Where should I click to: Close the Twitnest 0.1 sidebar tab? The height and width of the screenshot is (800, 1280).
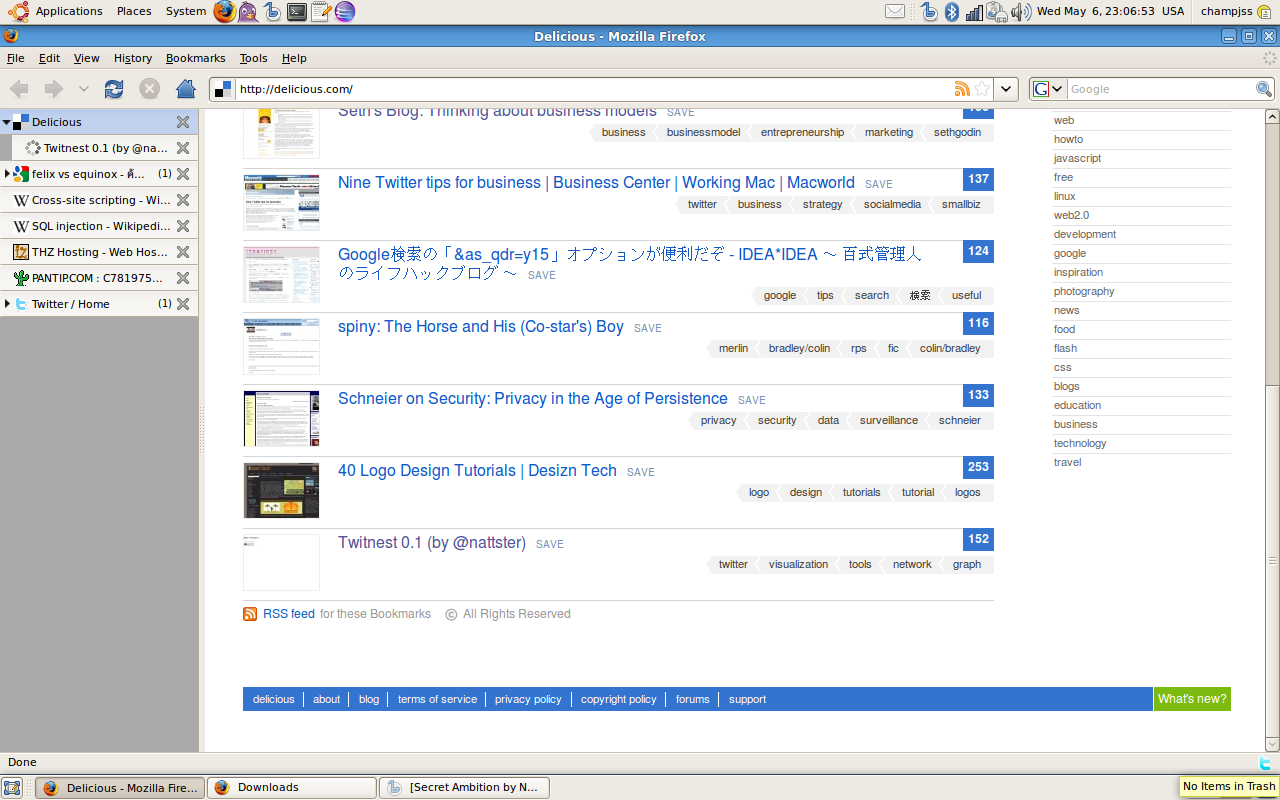pos(183,148)
